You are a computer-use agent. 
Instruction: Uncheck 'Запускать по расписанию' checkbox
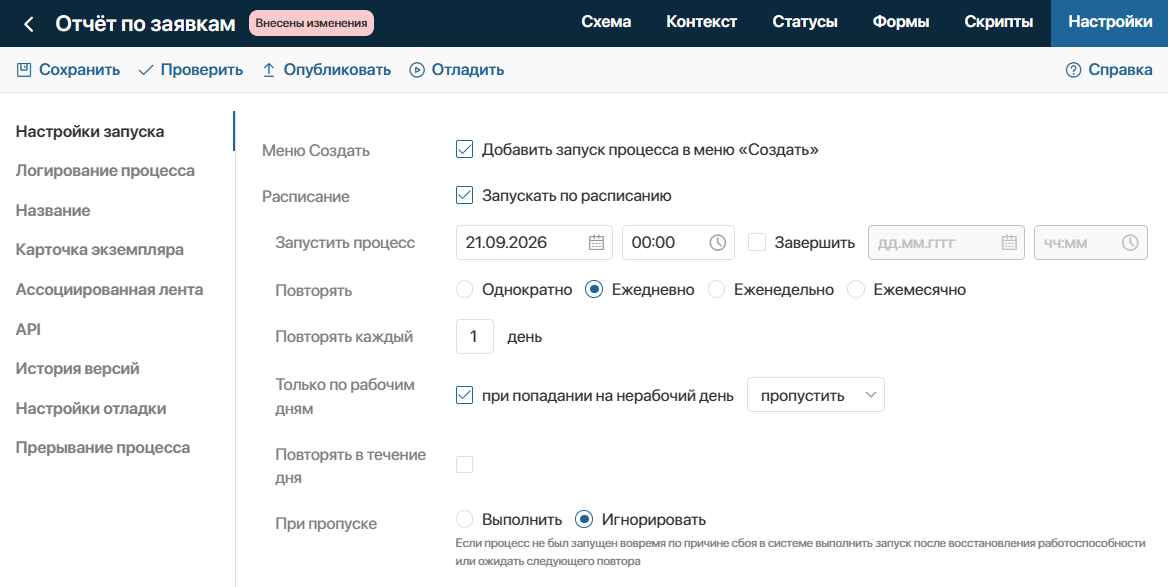click(x=464, y=195)
